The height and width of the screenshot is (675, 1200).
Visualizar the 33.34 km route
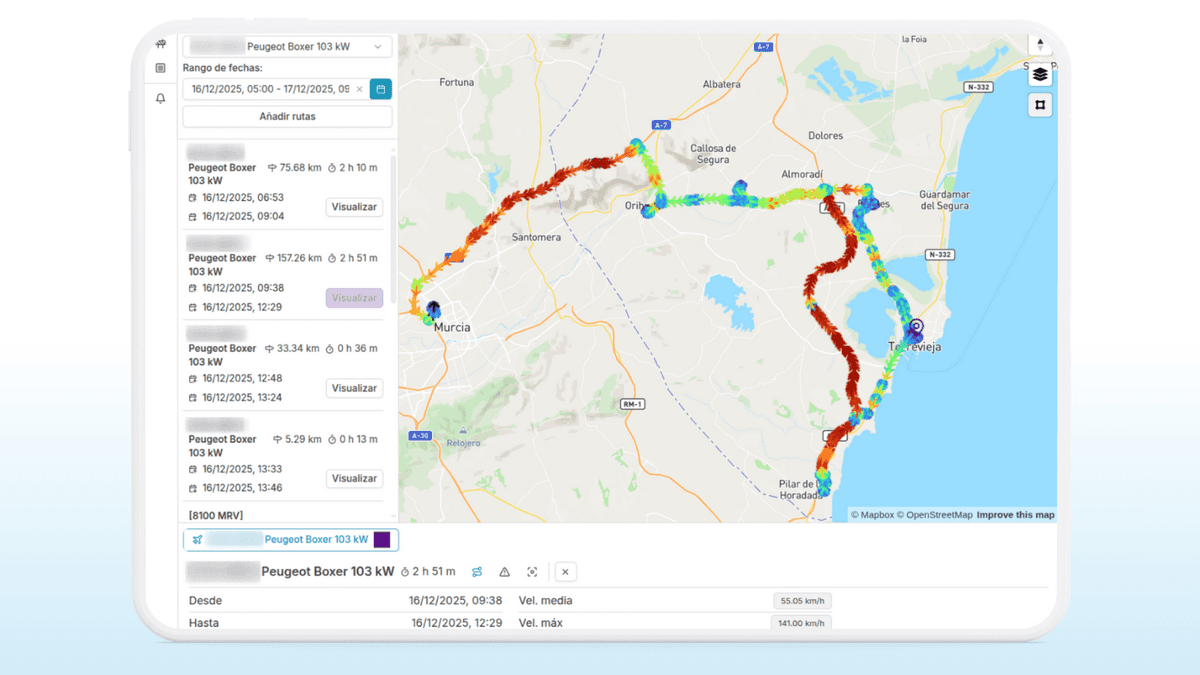[355, 388]
